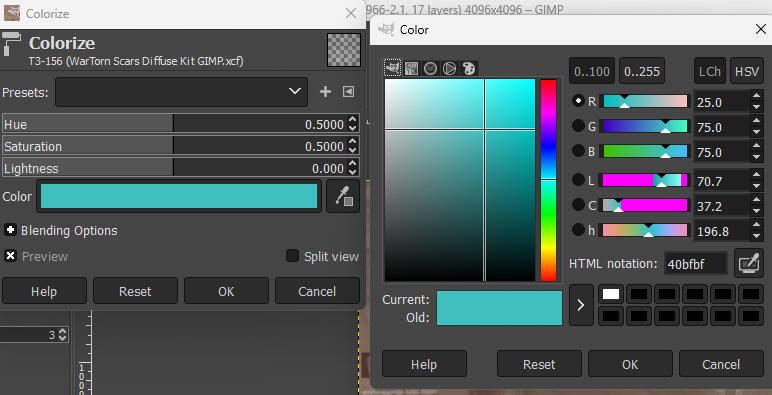Open the Presets dropdown

point(181,92)
